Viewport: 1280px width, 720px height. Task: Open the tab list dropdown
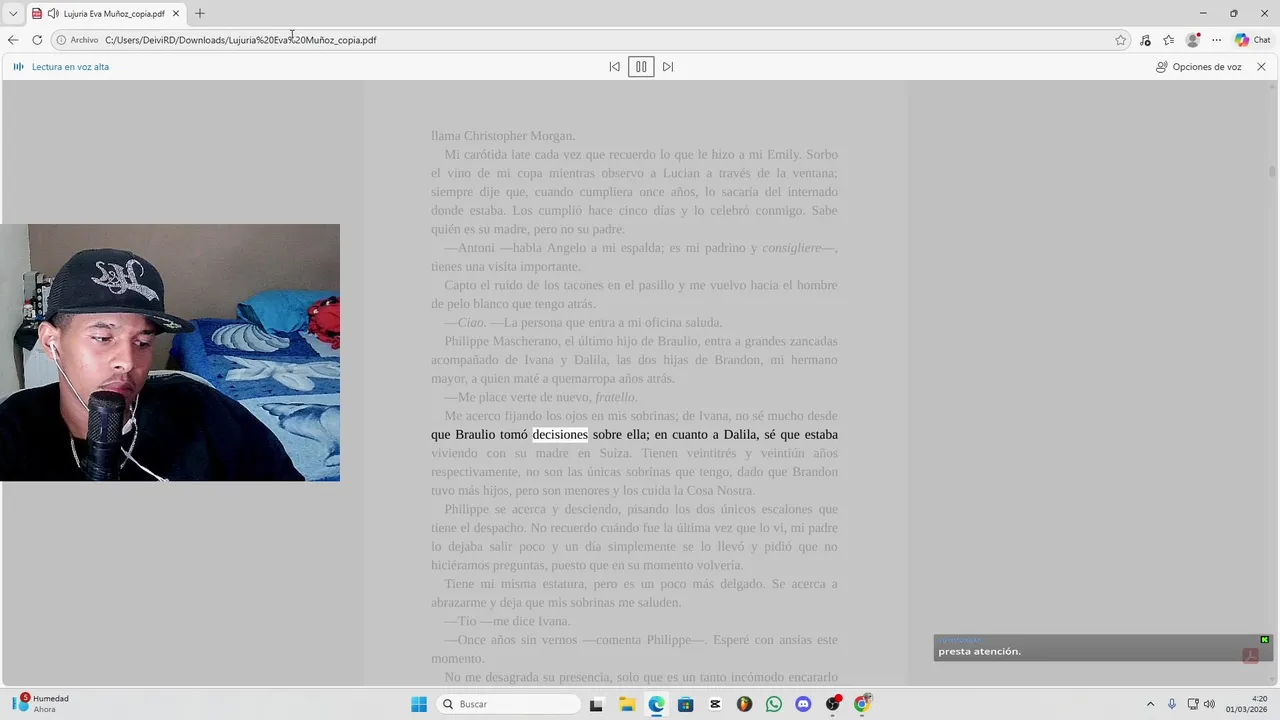coord(13,13)
